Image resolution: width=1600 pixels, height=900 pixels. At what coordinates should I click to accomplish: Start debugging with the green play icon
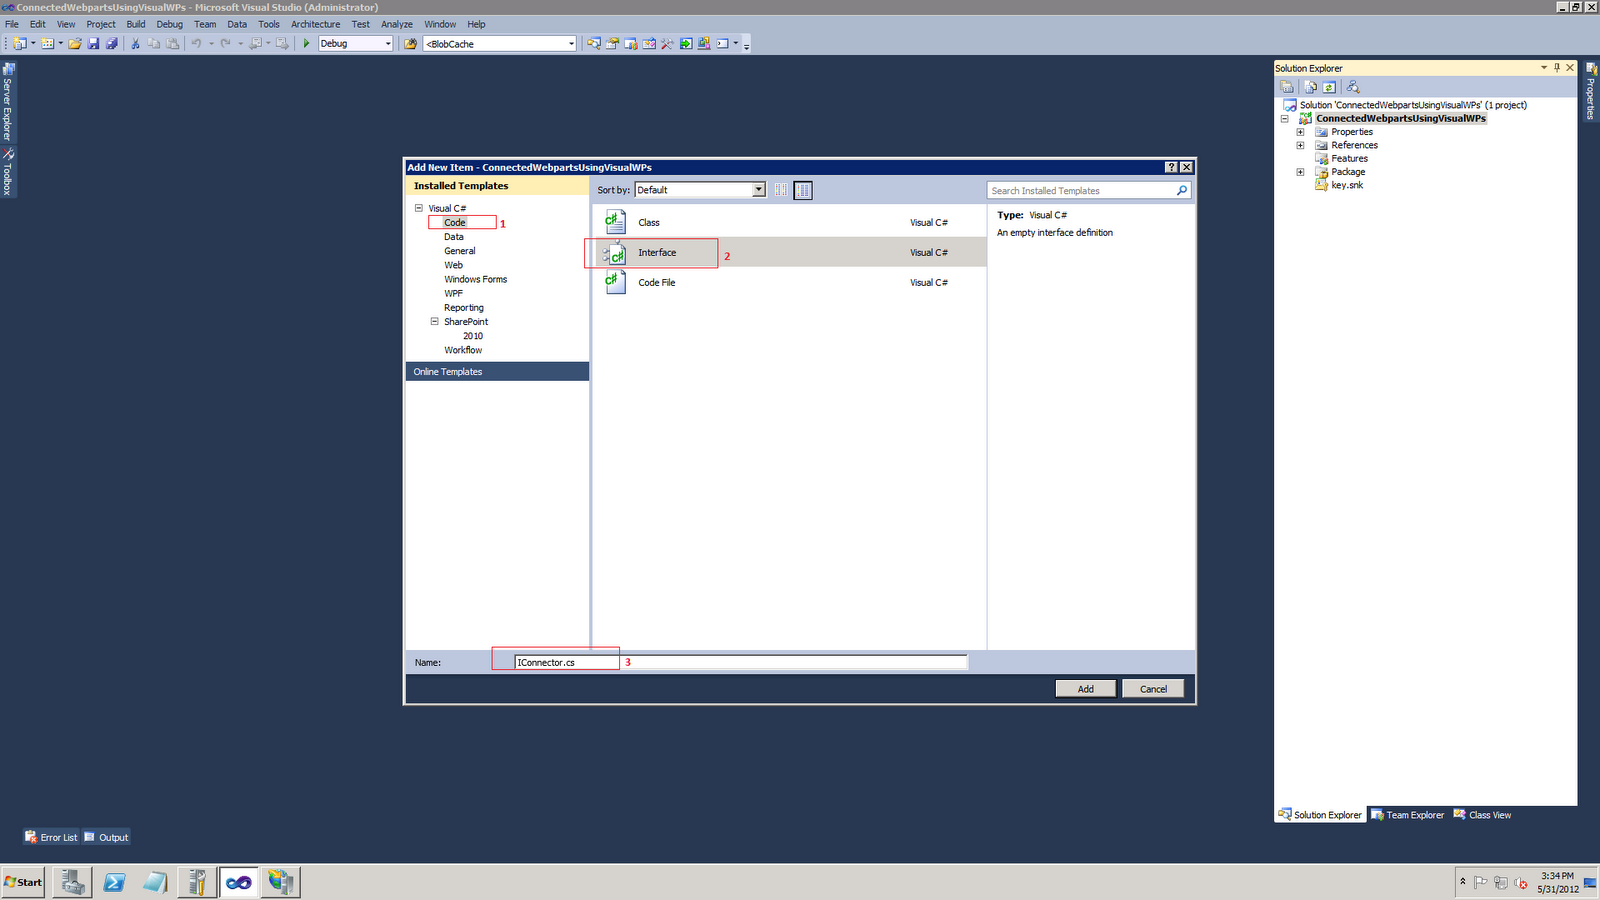click(x=307, y=44)
